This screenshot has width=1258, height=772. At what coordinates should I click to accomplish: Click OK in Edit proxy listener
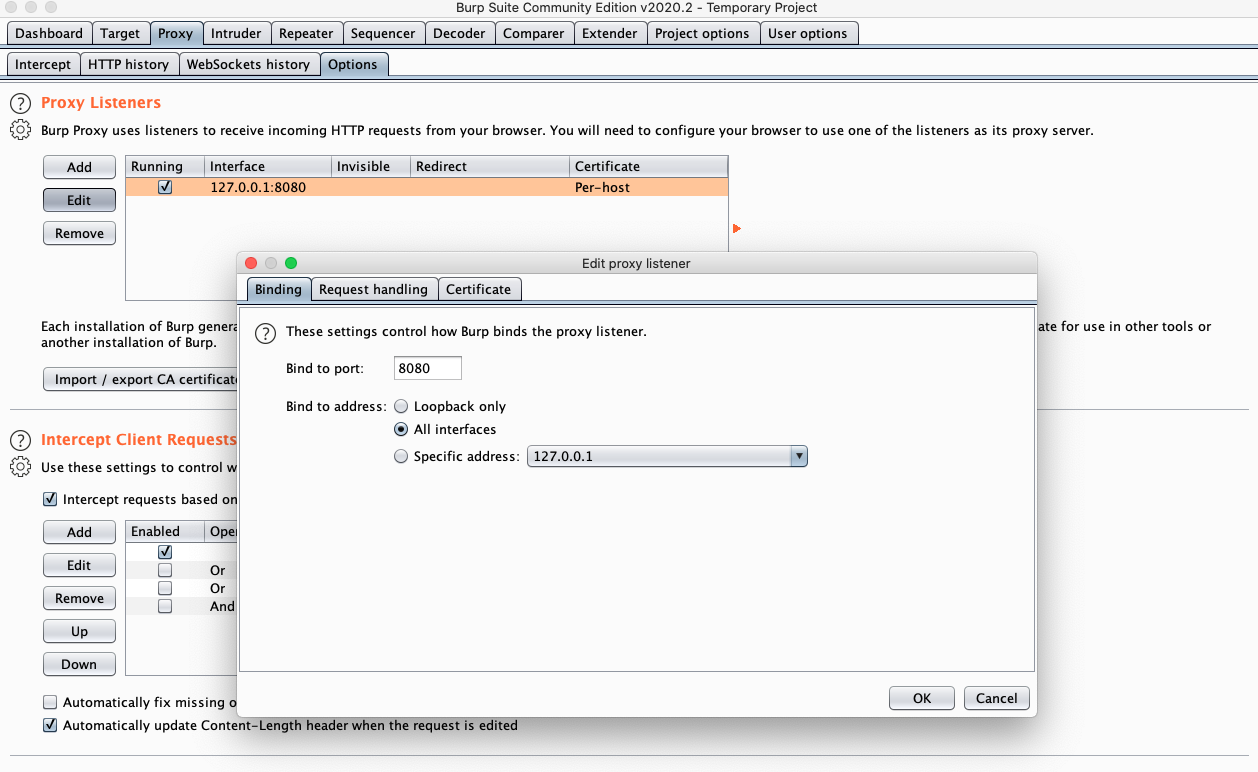[922, 698]
